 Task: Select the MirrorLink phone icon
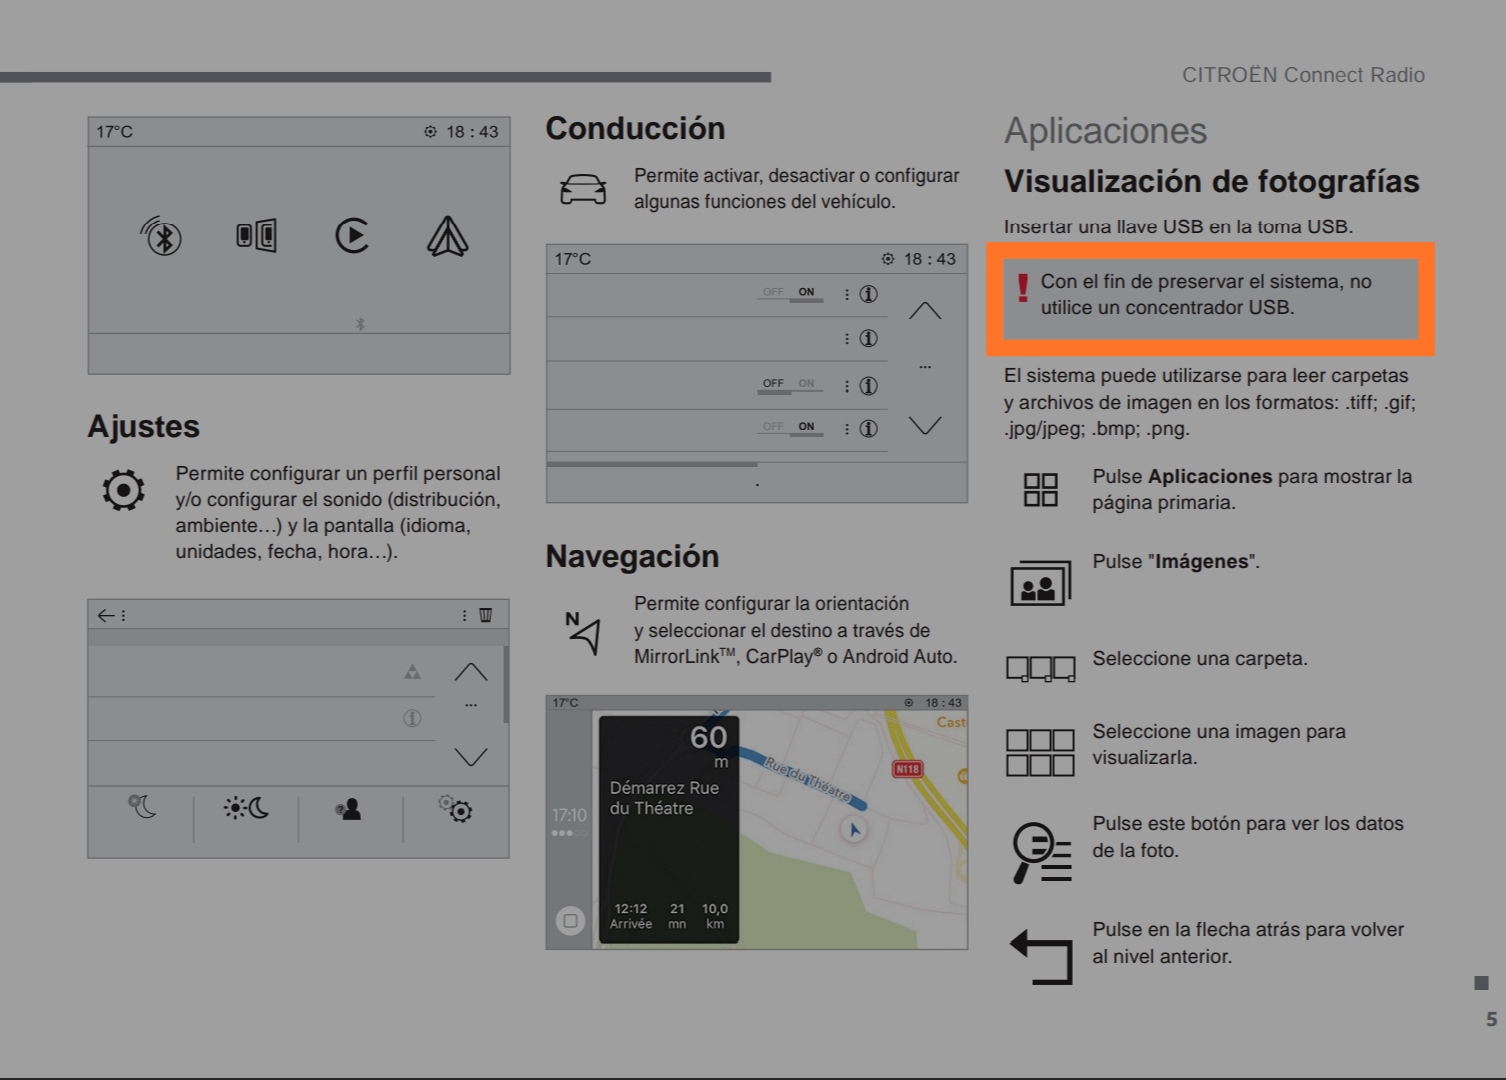pyautogui.click(x=256, y=236)
